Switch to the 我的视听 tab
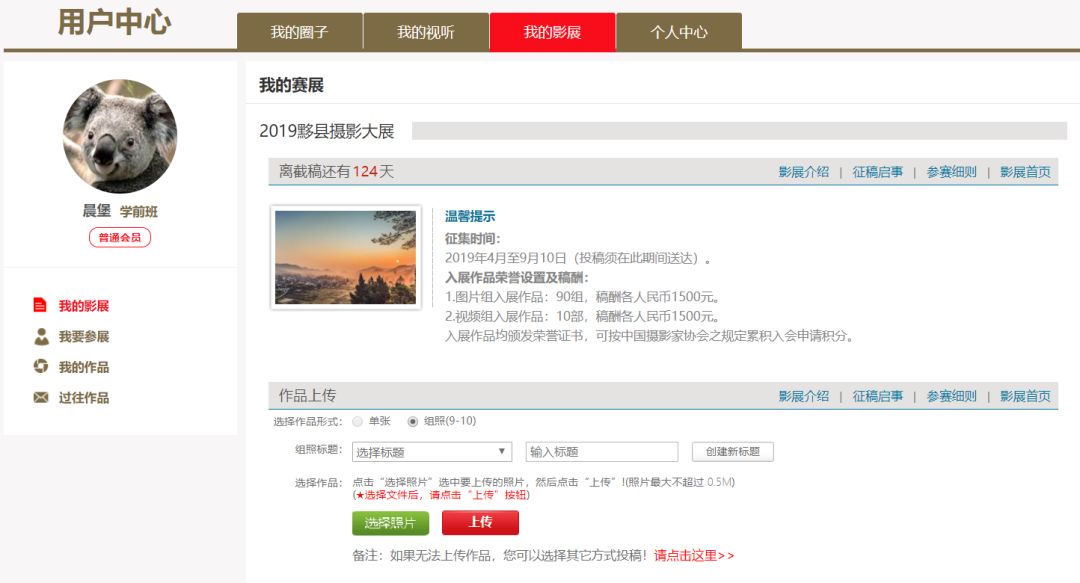 coord(426,32)
